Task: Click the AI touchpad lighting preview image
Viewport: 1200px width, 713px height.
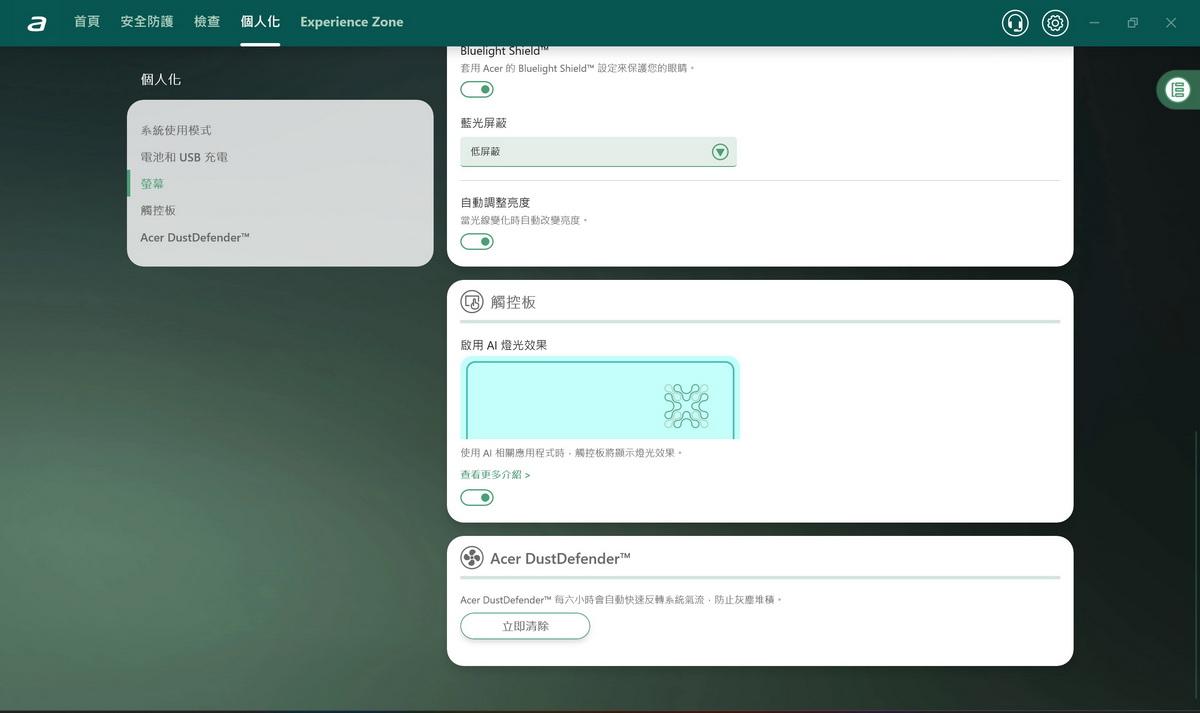Action: click(x=600, y=398)
